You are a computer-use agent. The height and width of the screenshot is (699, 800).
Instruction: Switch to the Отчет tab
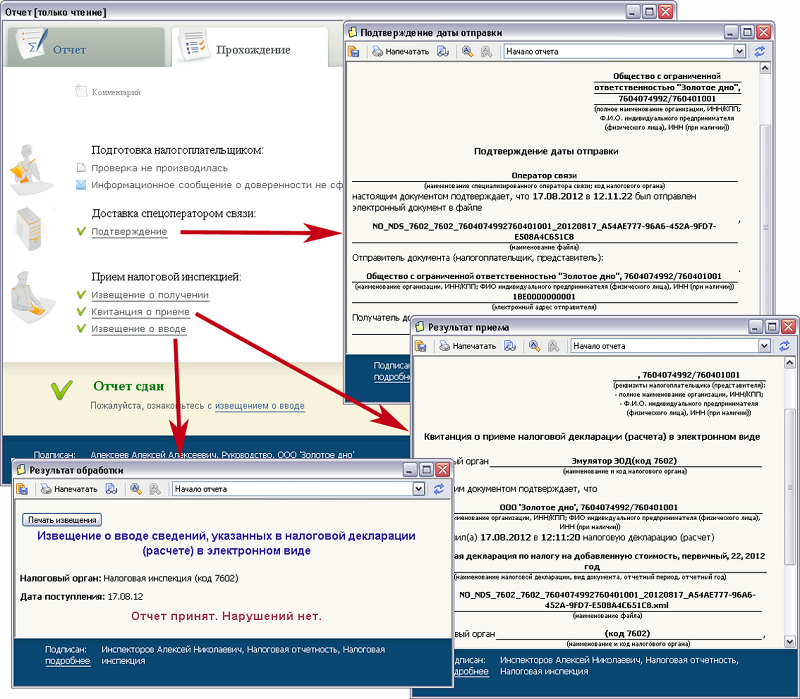pos(85,48)
